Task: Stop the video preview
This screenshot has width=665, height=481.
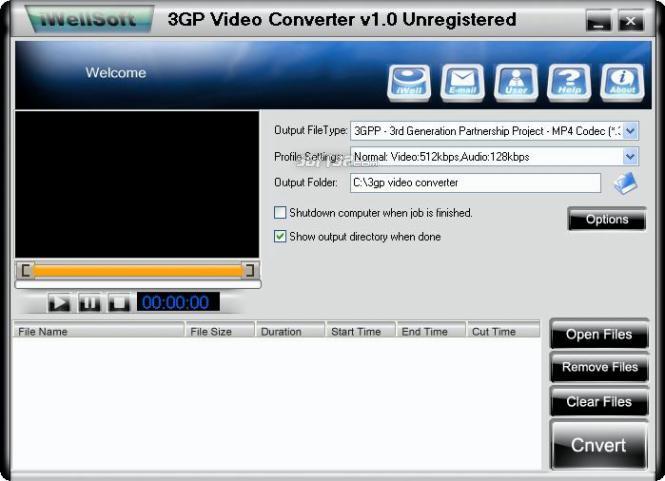Action: [x=119, y=303]
